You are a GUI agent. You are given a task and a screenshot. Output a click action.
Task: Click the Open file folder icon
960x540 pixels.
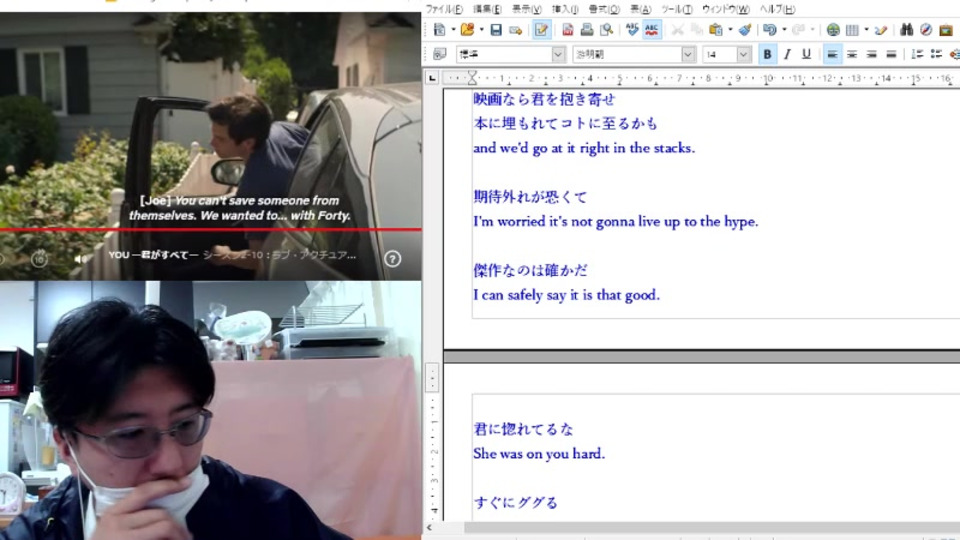(467, 29)
